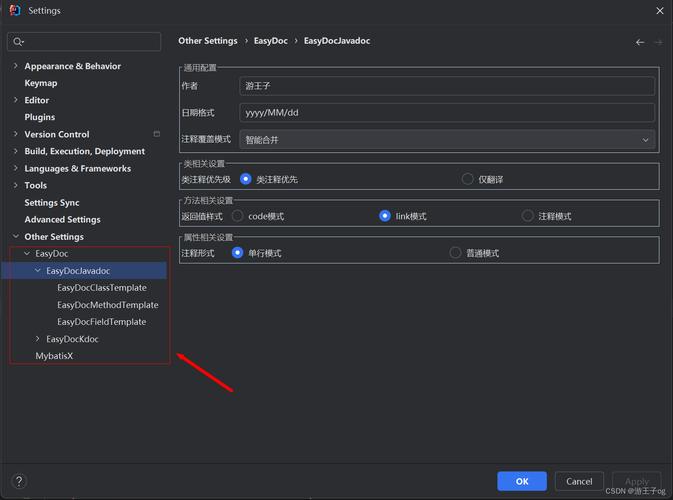The image size is (673, 500).
Task: Click EasyDoc in the breadcrumb path
Action: pyautogui.click(x=270, y=41)
